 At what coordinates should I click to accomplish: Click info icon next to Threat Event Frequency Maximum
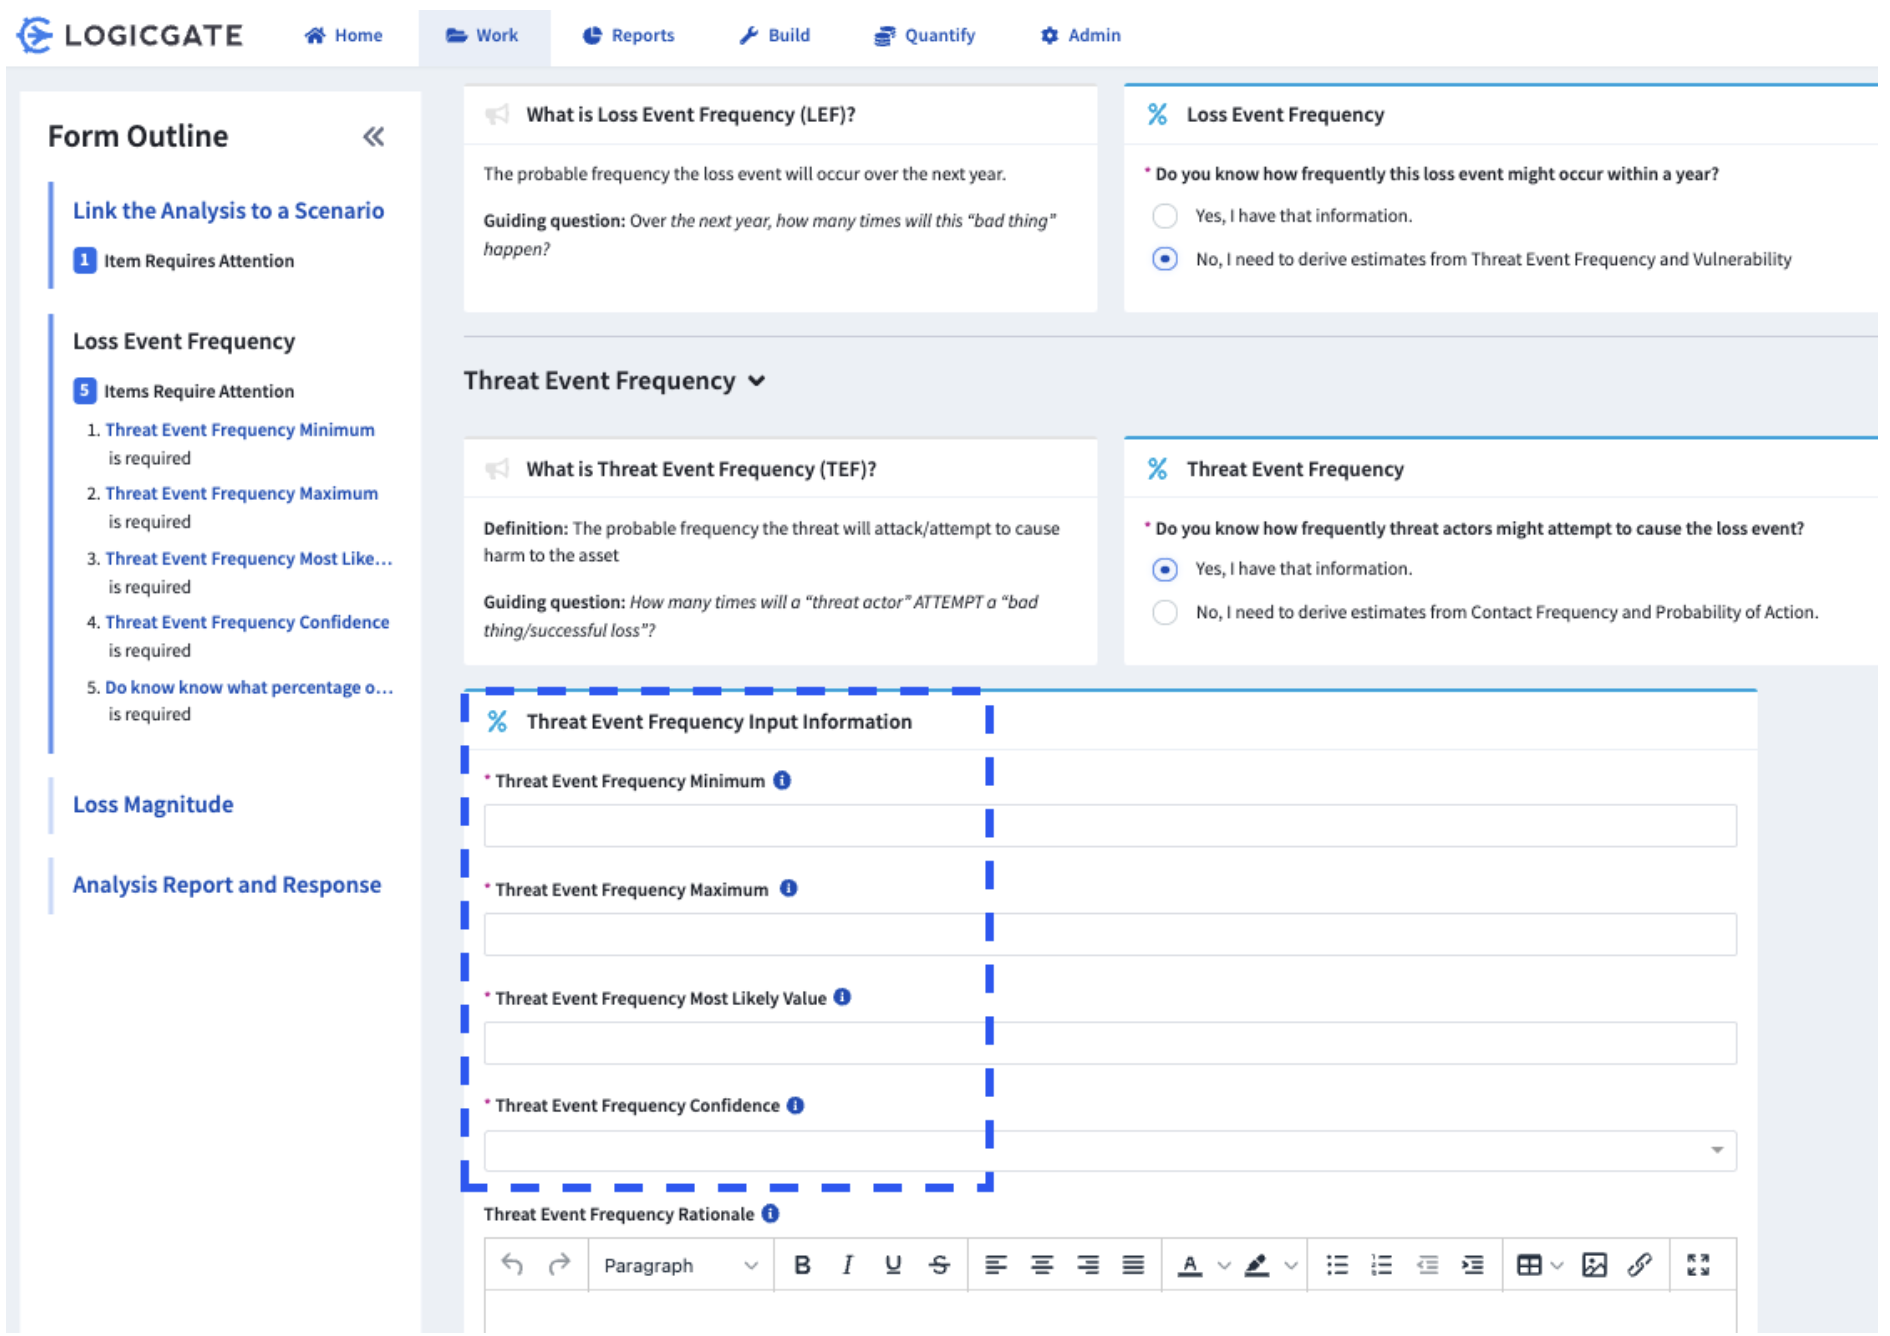pos(788,888)
